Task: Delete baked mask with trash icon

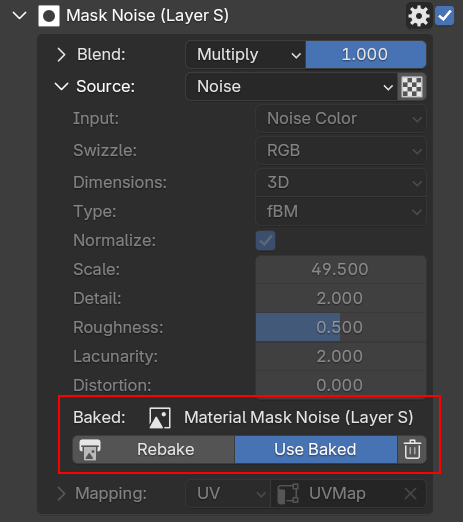Action: [412, 449]
